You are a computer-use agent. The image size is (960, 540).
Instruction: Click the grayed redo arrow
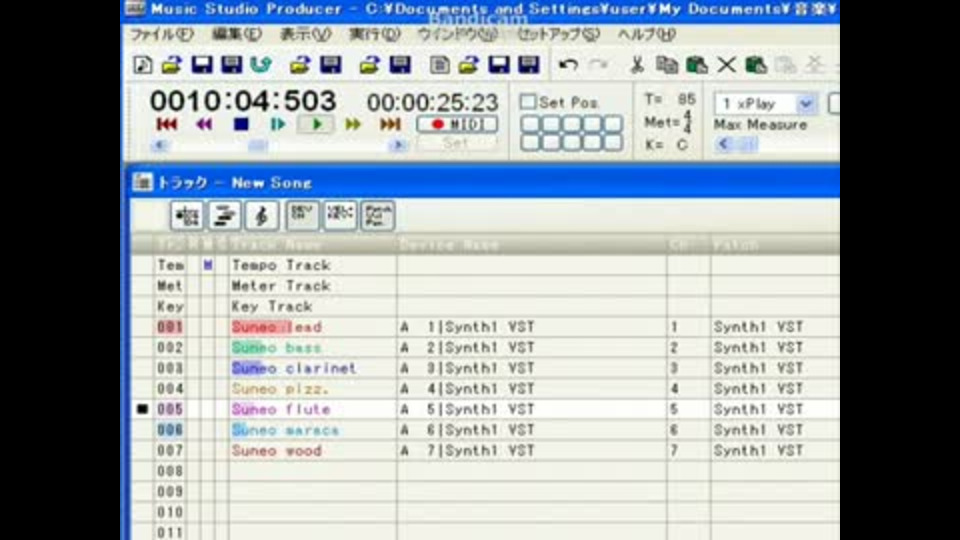point(598,64)
